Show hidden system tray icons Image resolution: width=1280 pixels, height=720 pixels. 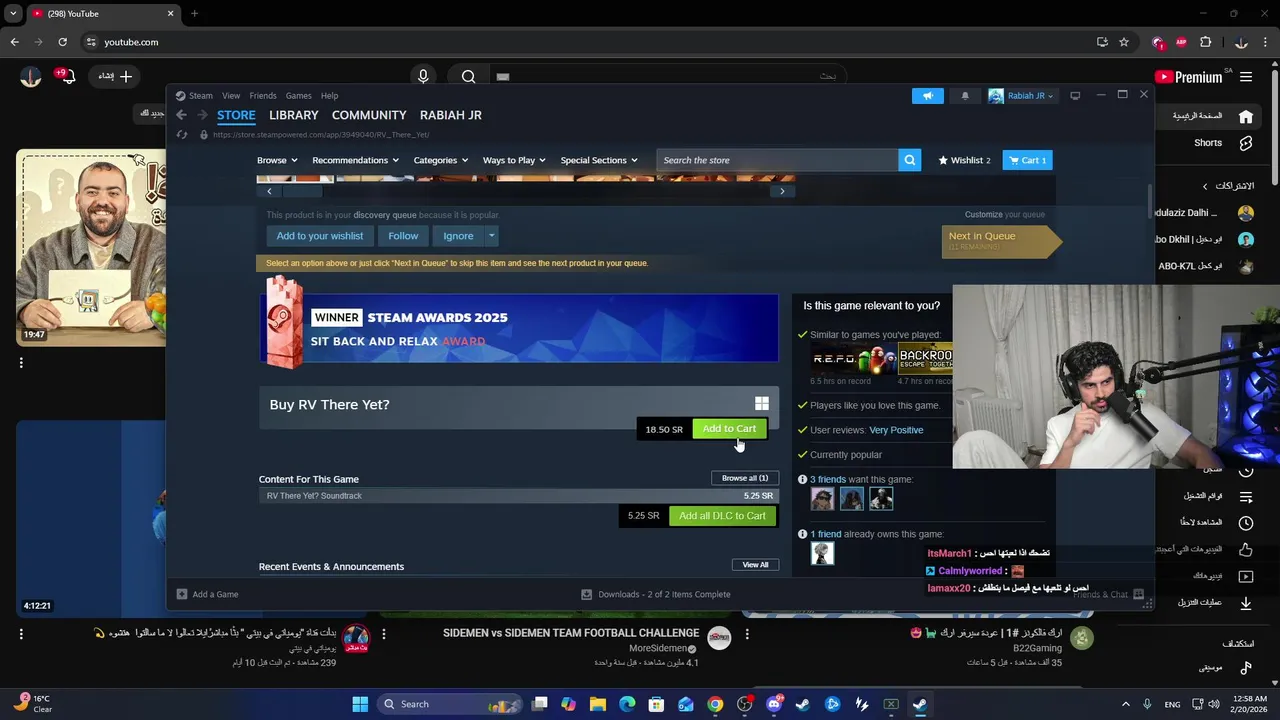pyautogui.click(x=1125, y=704)
